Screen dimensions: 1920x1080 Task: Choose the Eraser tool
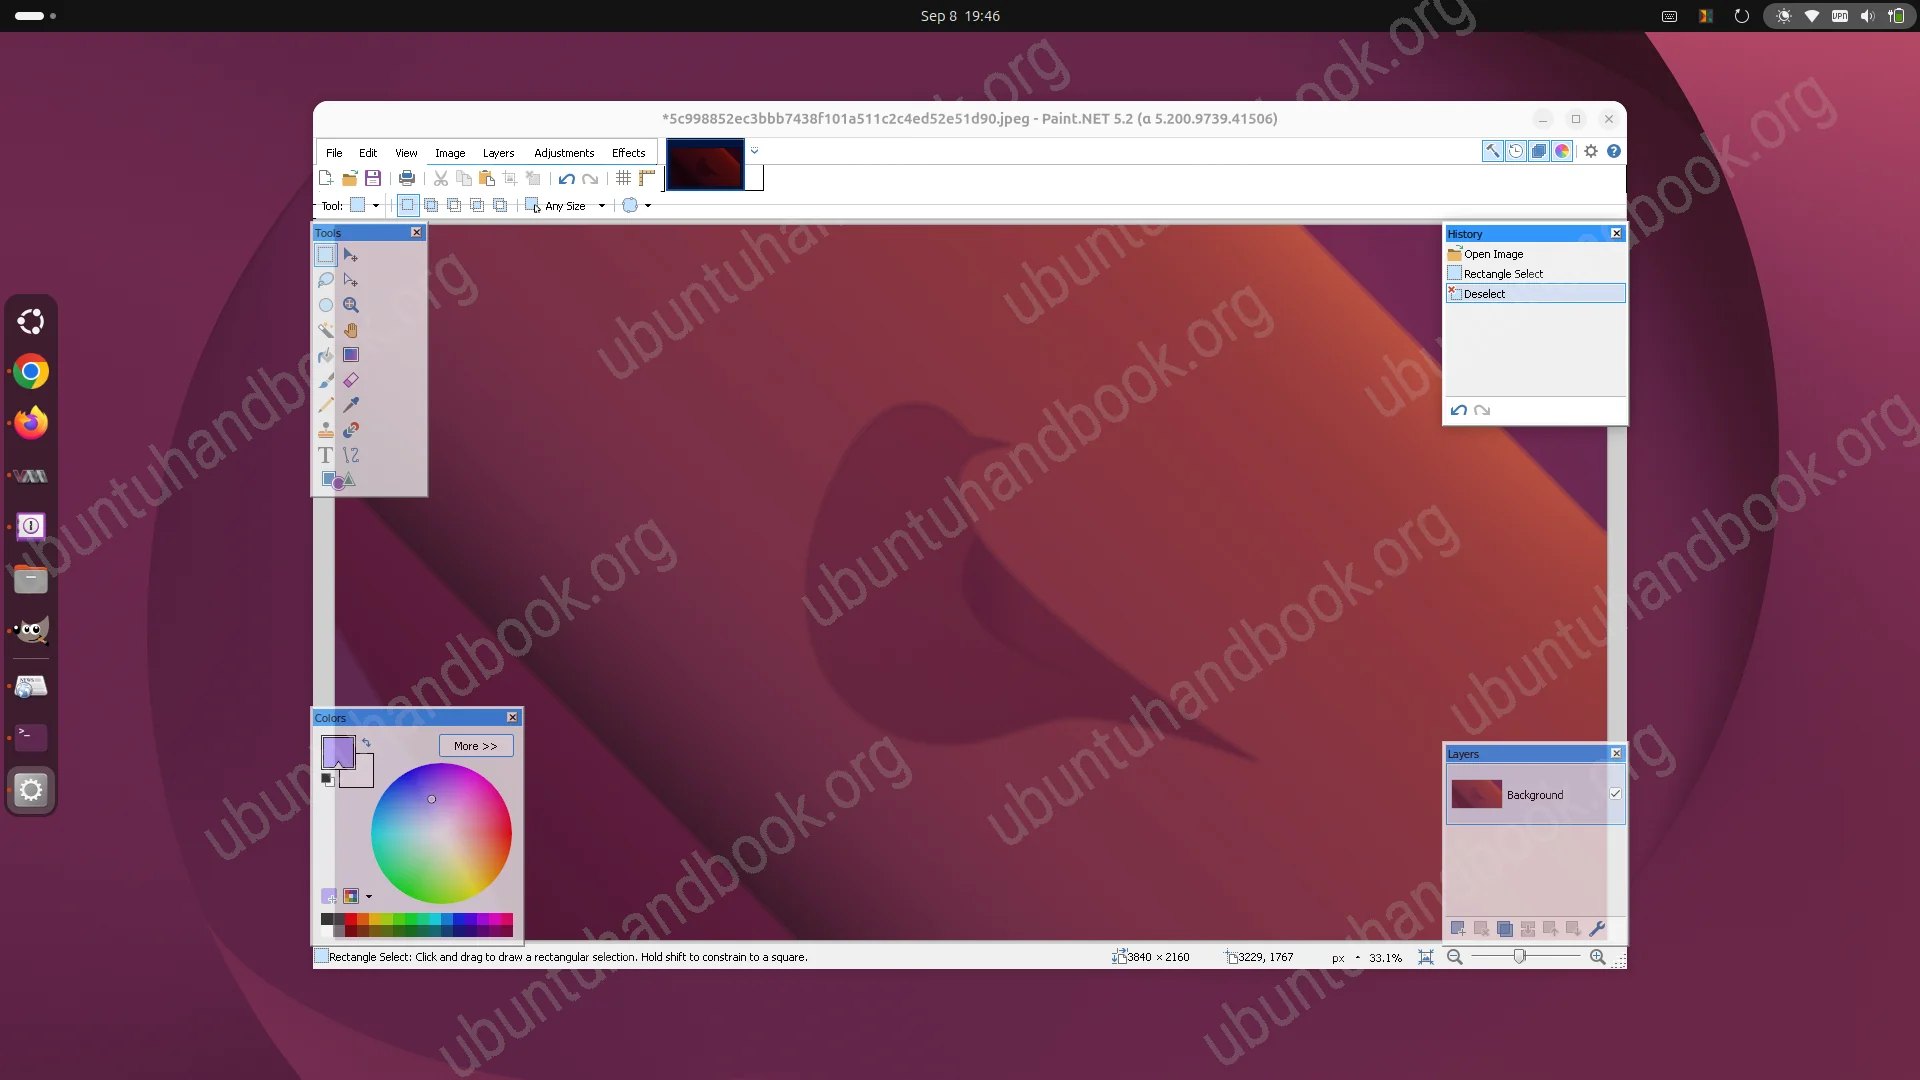351,380
